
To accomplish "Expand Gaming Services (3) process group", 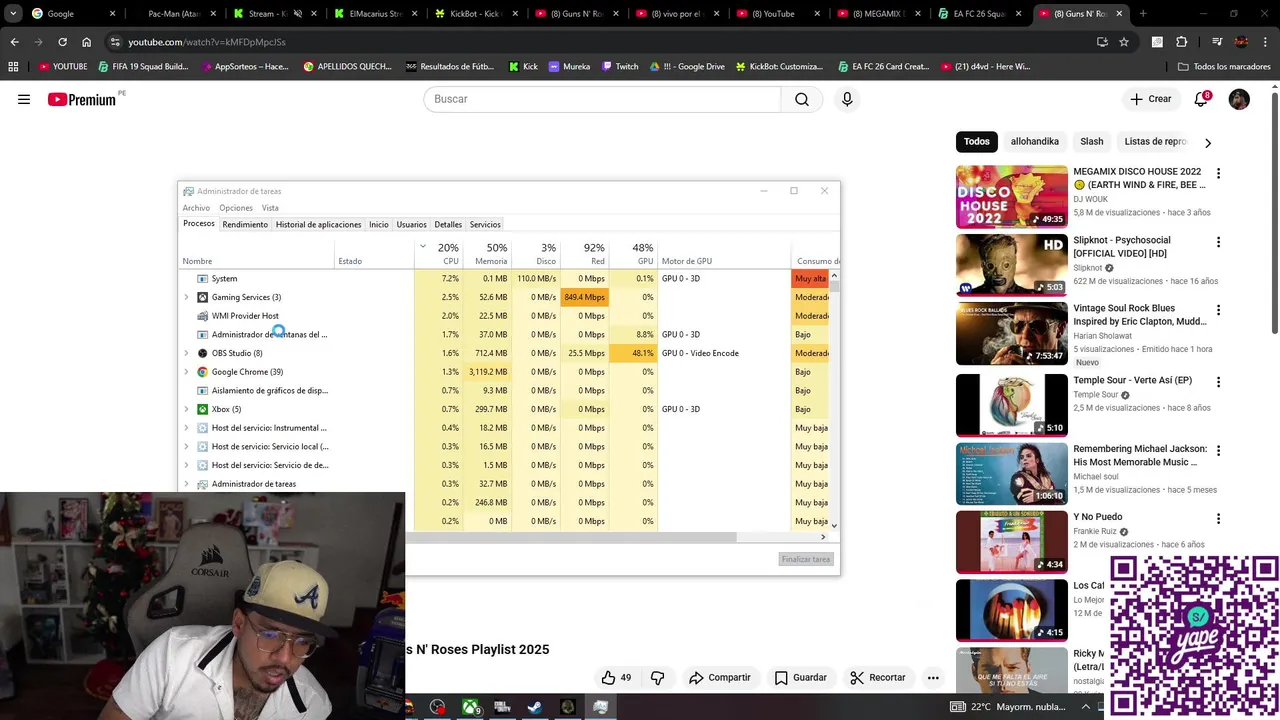I will [186, 297].
